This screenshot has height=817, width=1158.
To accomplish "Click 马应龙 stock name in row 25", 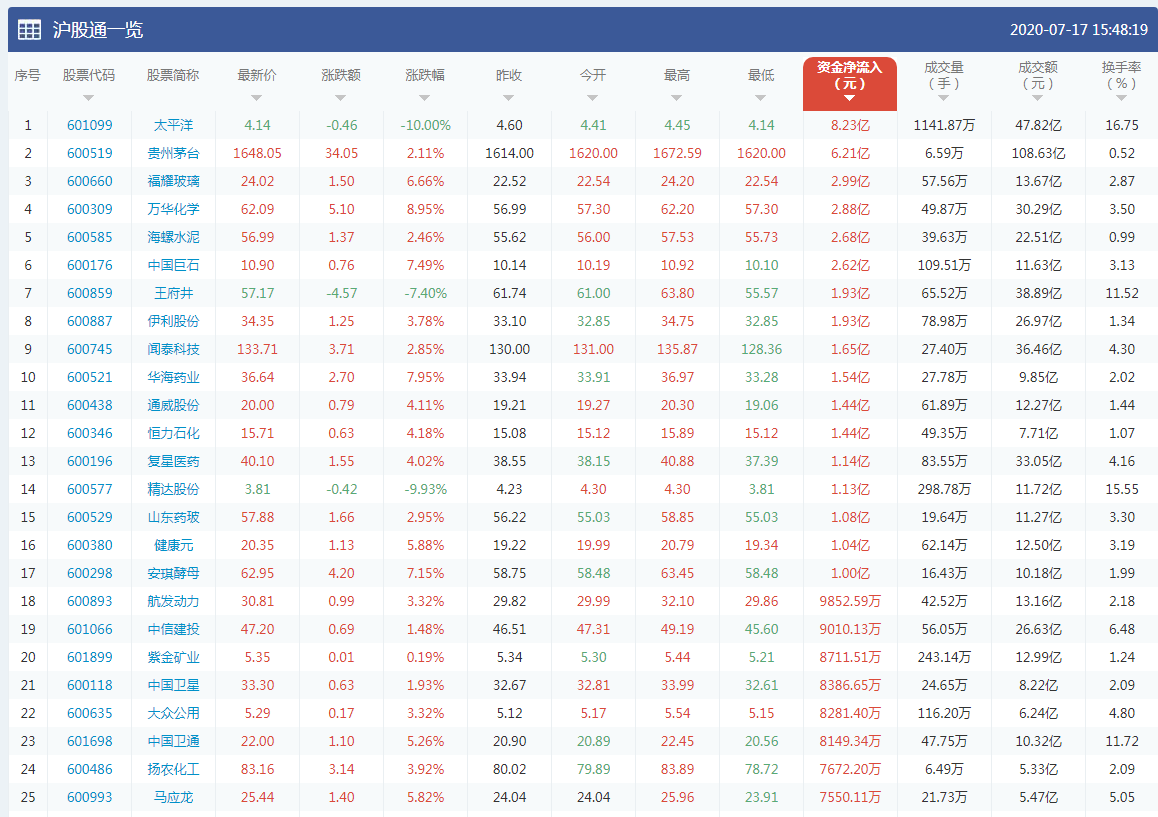I will (x=173, y=797).
